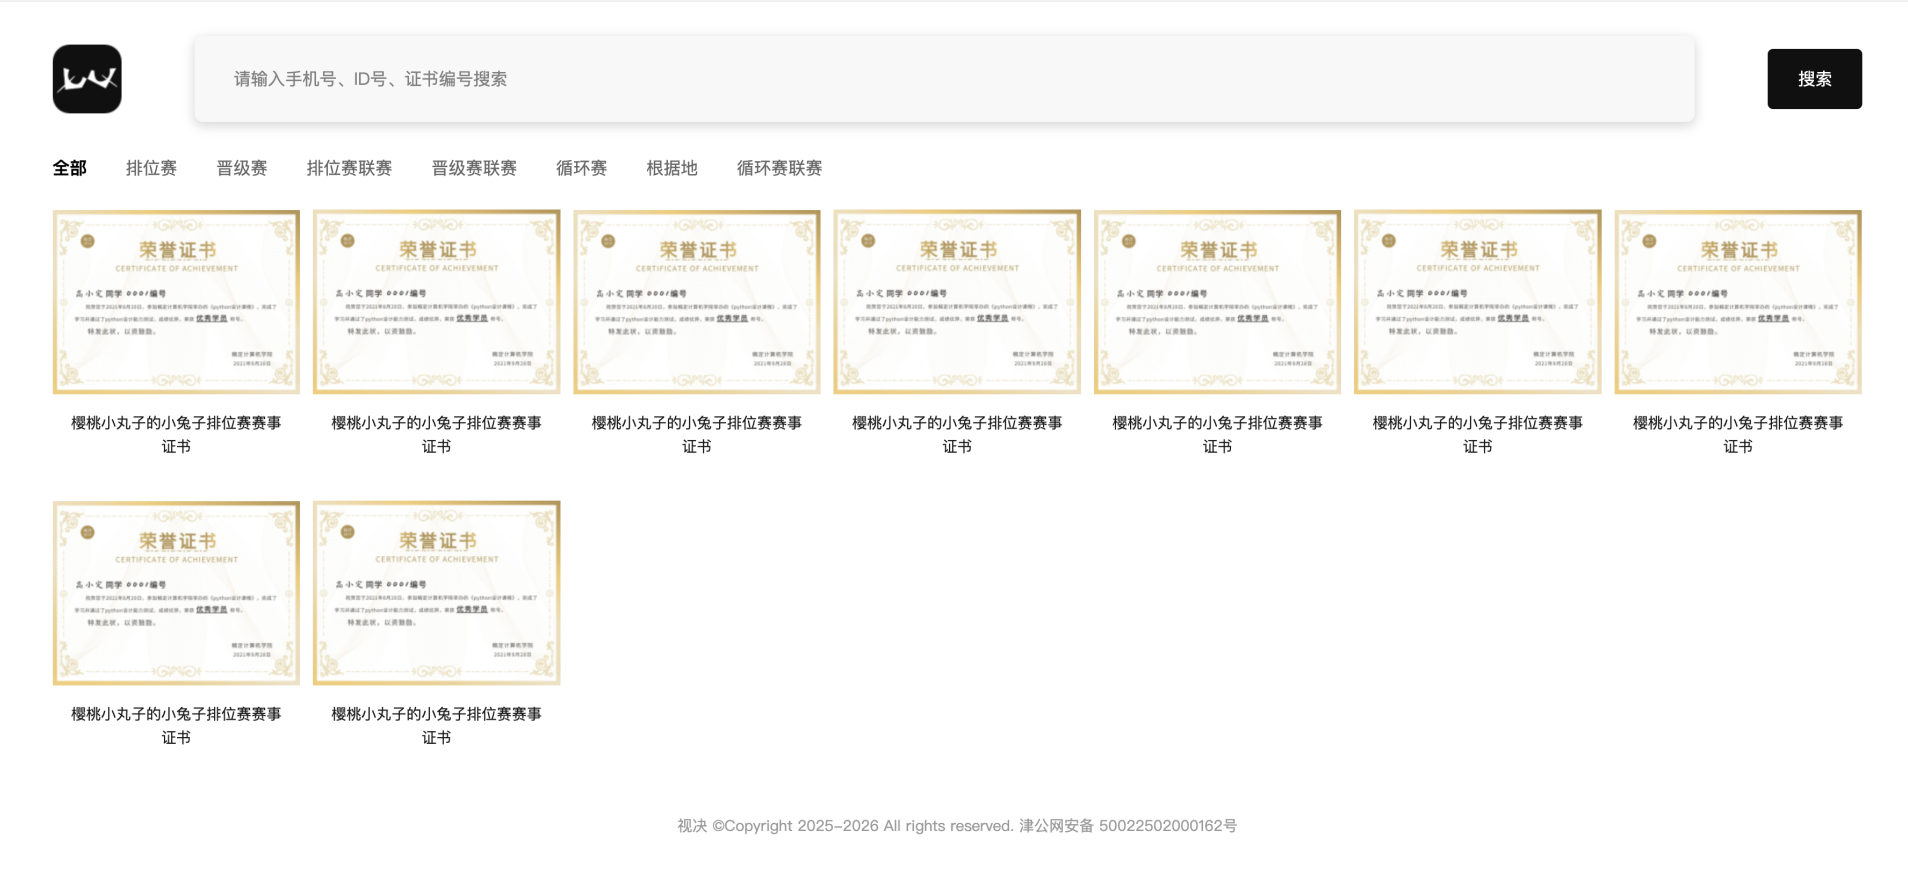The width and height of the screenshot is (1908, 884).
Task: Click the title under the sixth top-row certificate
Action: tap(1477, 434)
